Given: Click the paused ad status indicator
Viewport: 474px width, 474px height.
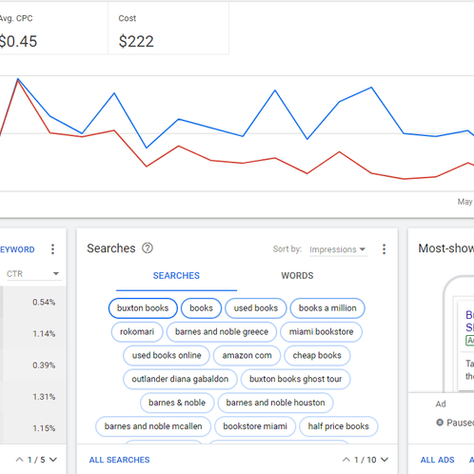Looking at the screenshot, I should pos(455,423).
